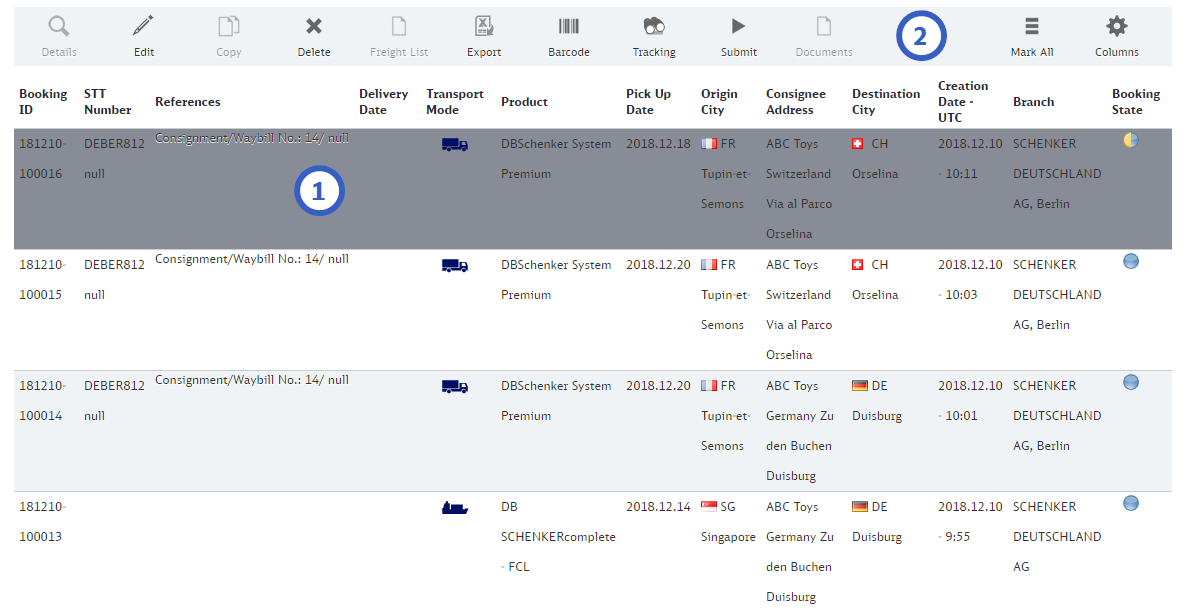Click blue booking state icon of 100013
Image resolution: width=1189 pixels, height=612 pixels.
(x=1131, y=504)
